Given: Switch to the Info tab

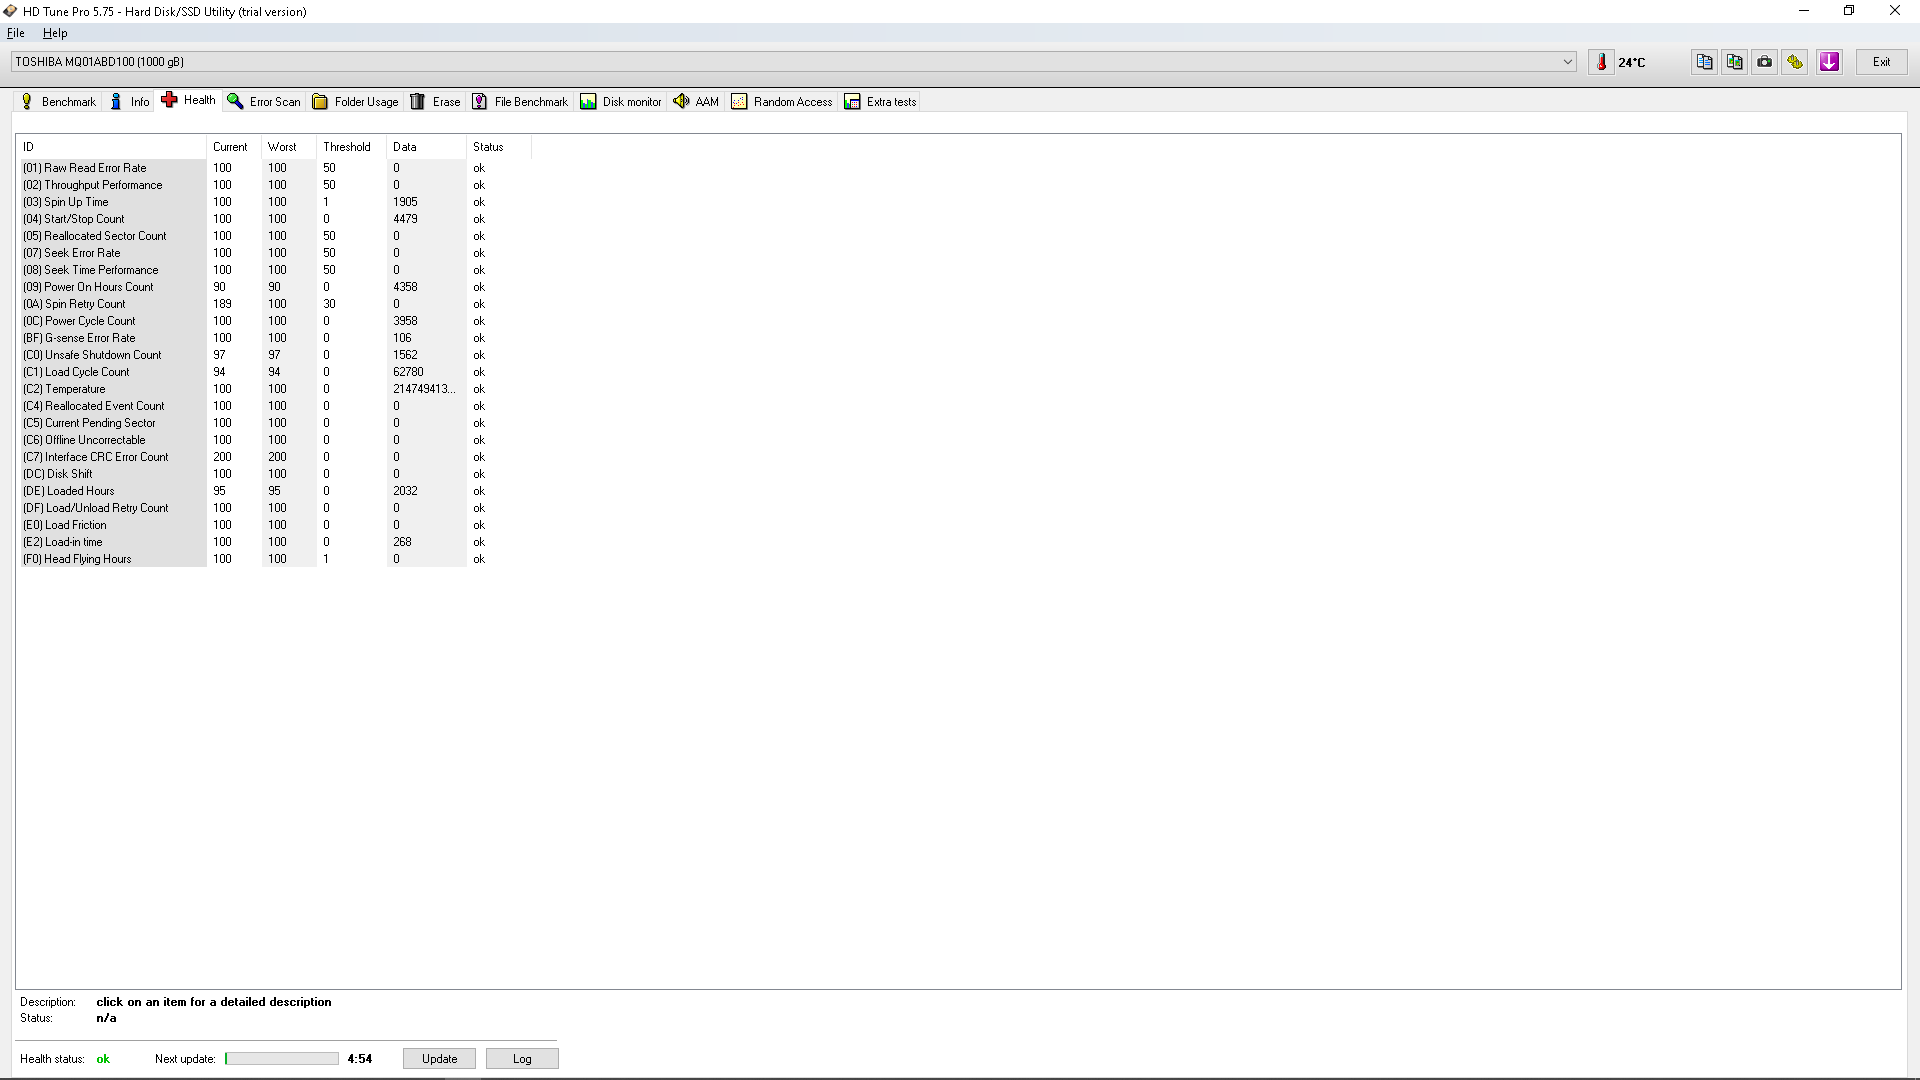Looking at the screenshot, I should [130, 102].
